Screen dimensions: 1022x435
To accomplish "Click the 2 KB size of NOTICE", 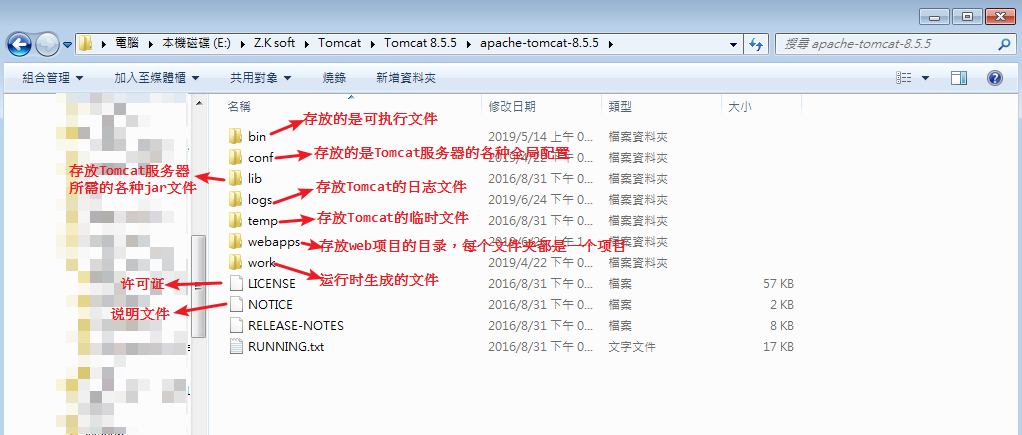I will [x=781, y=305].
